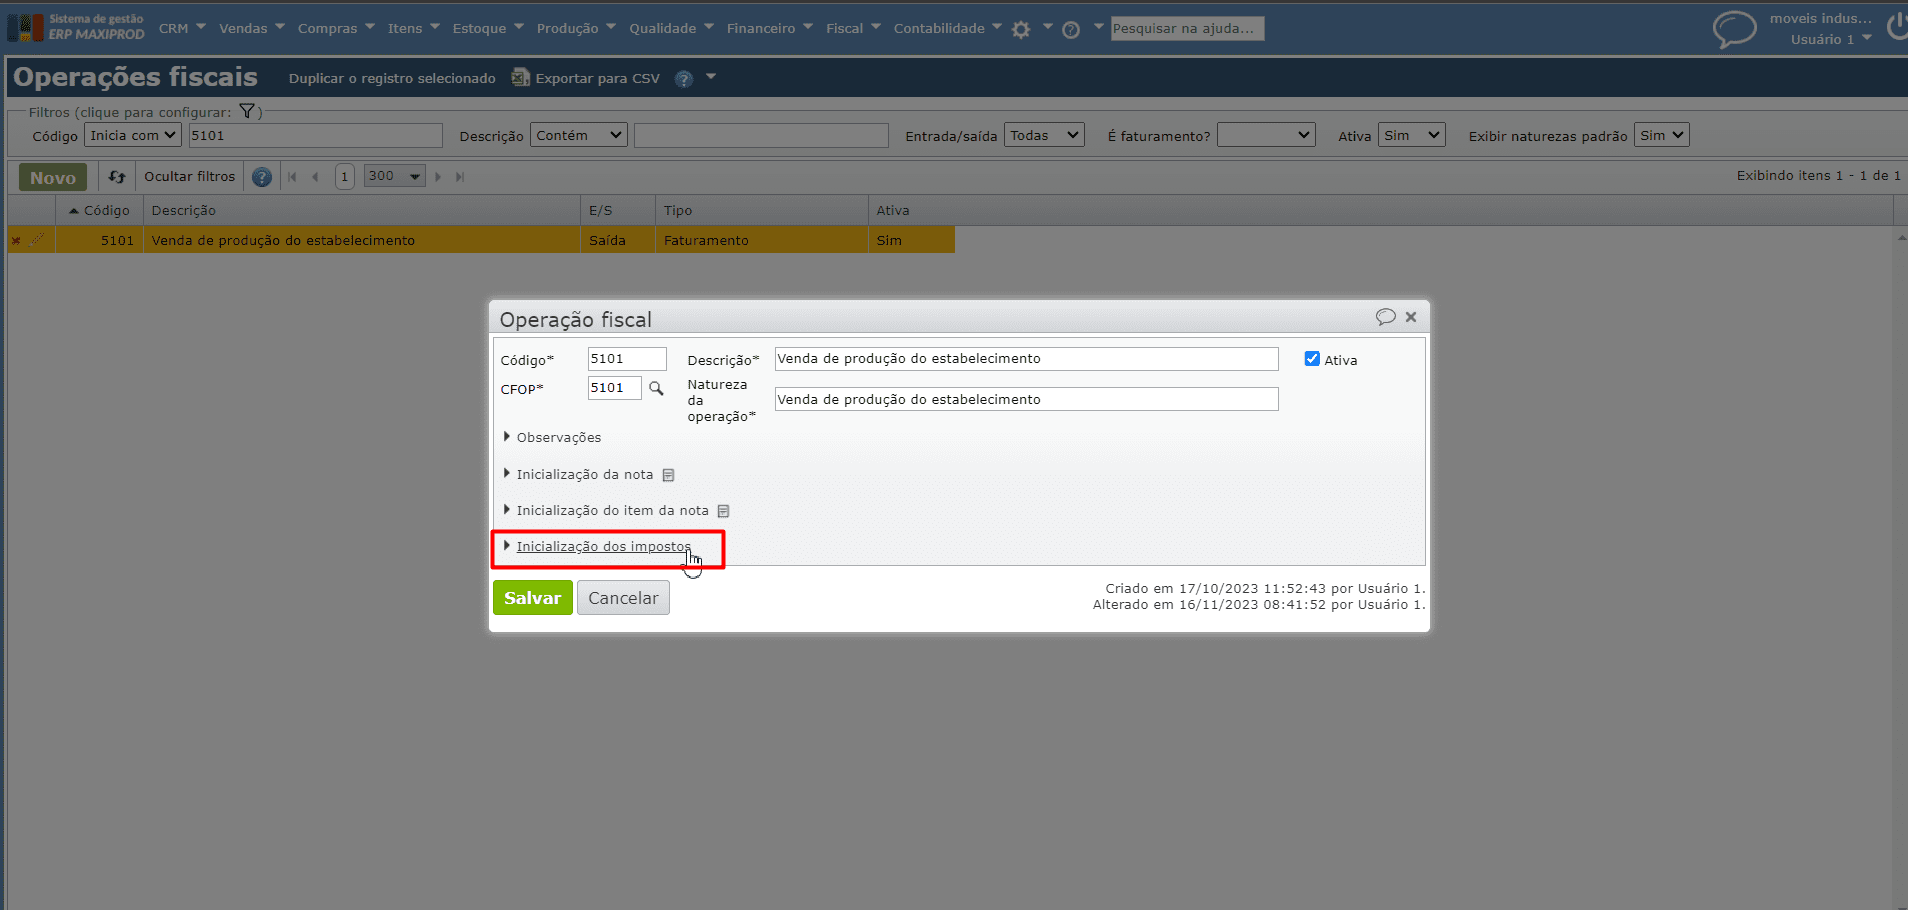Open the comment bubble icon in Operação fiscal dialog
This screenshot has height=910, width=1908.
coord(1385,317)
